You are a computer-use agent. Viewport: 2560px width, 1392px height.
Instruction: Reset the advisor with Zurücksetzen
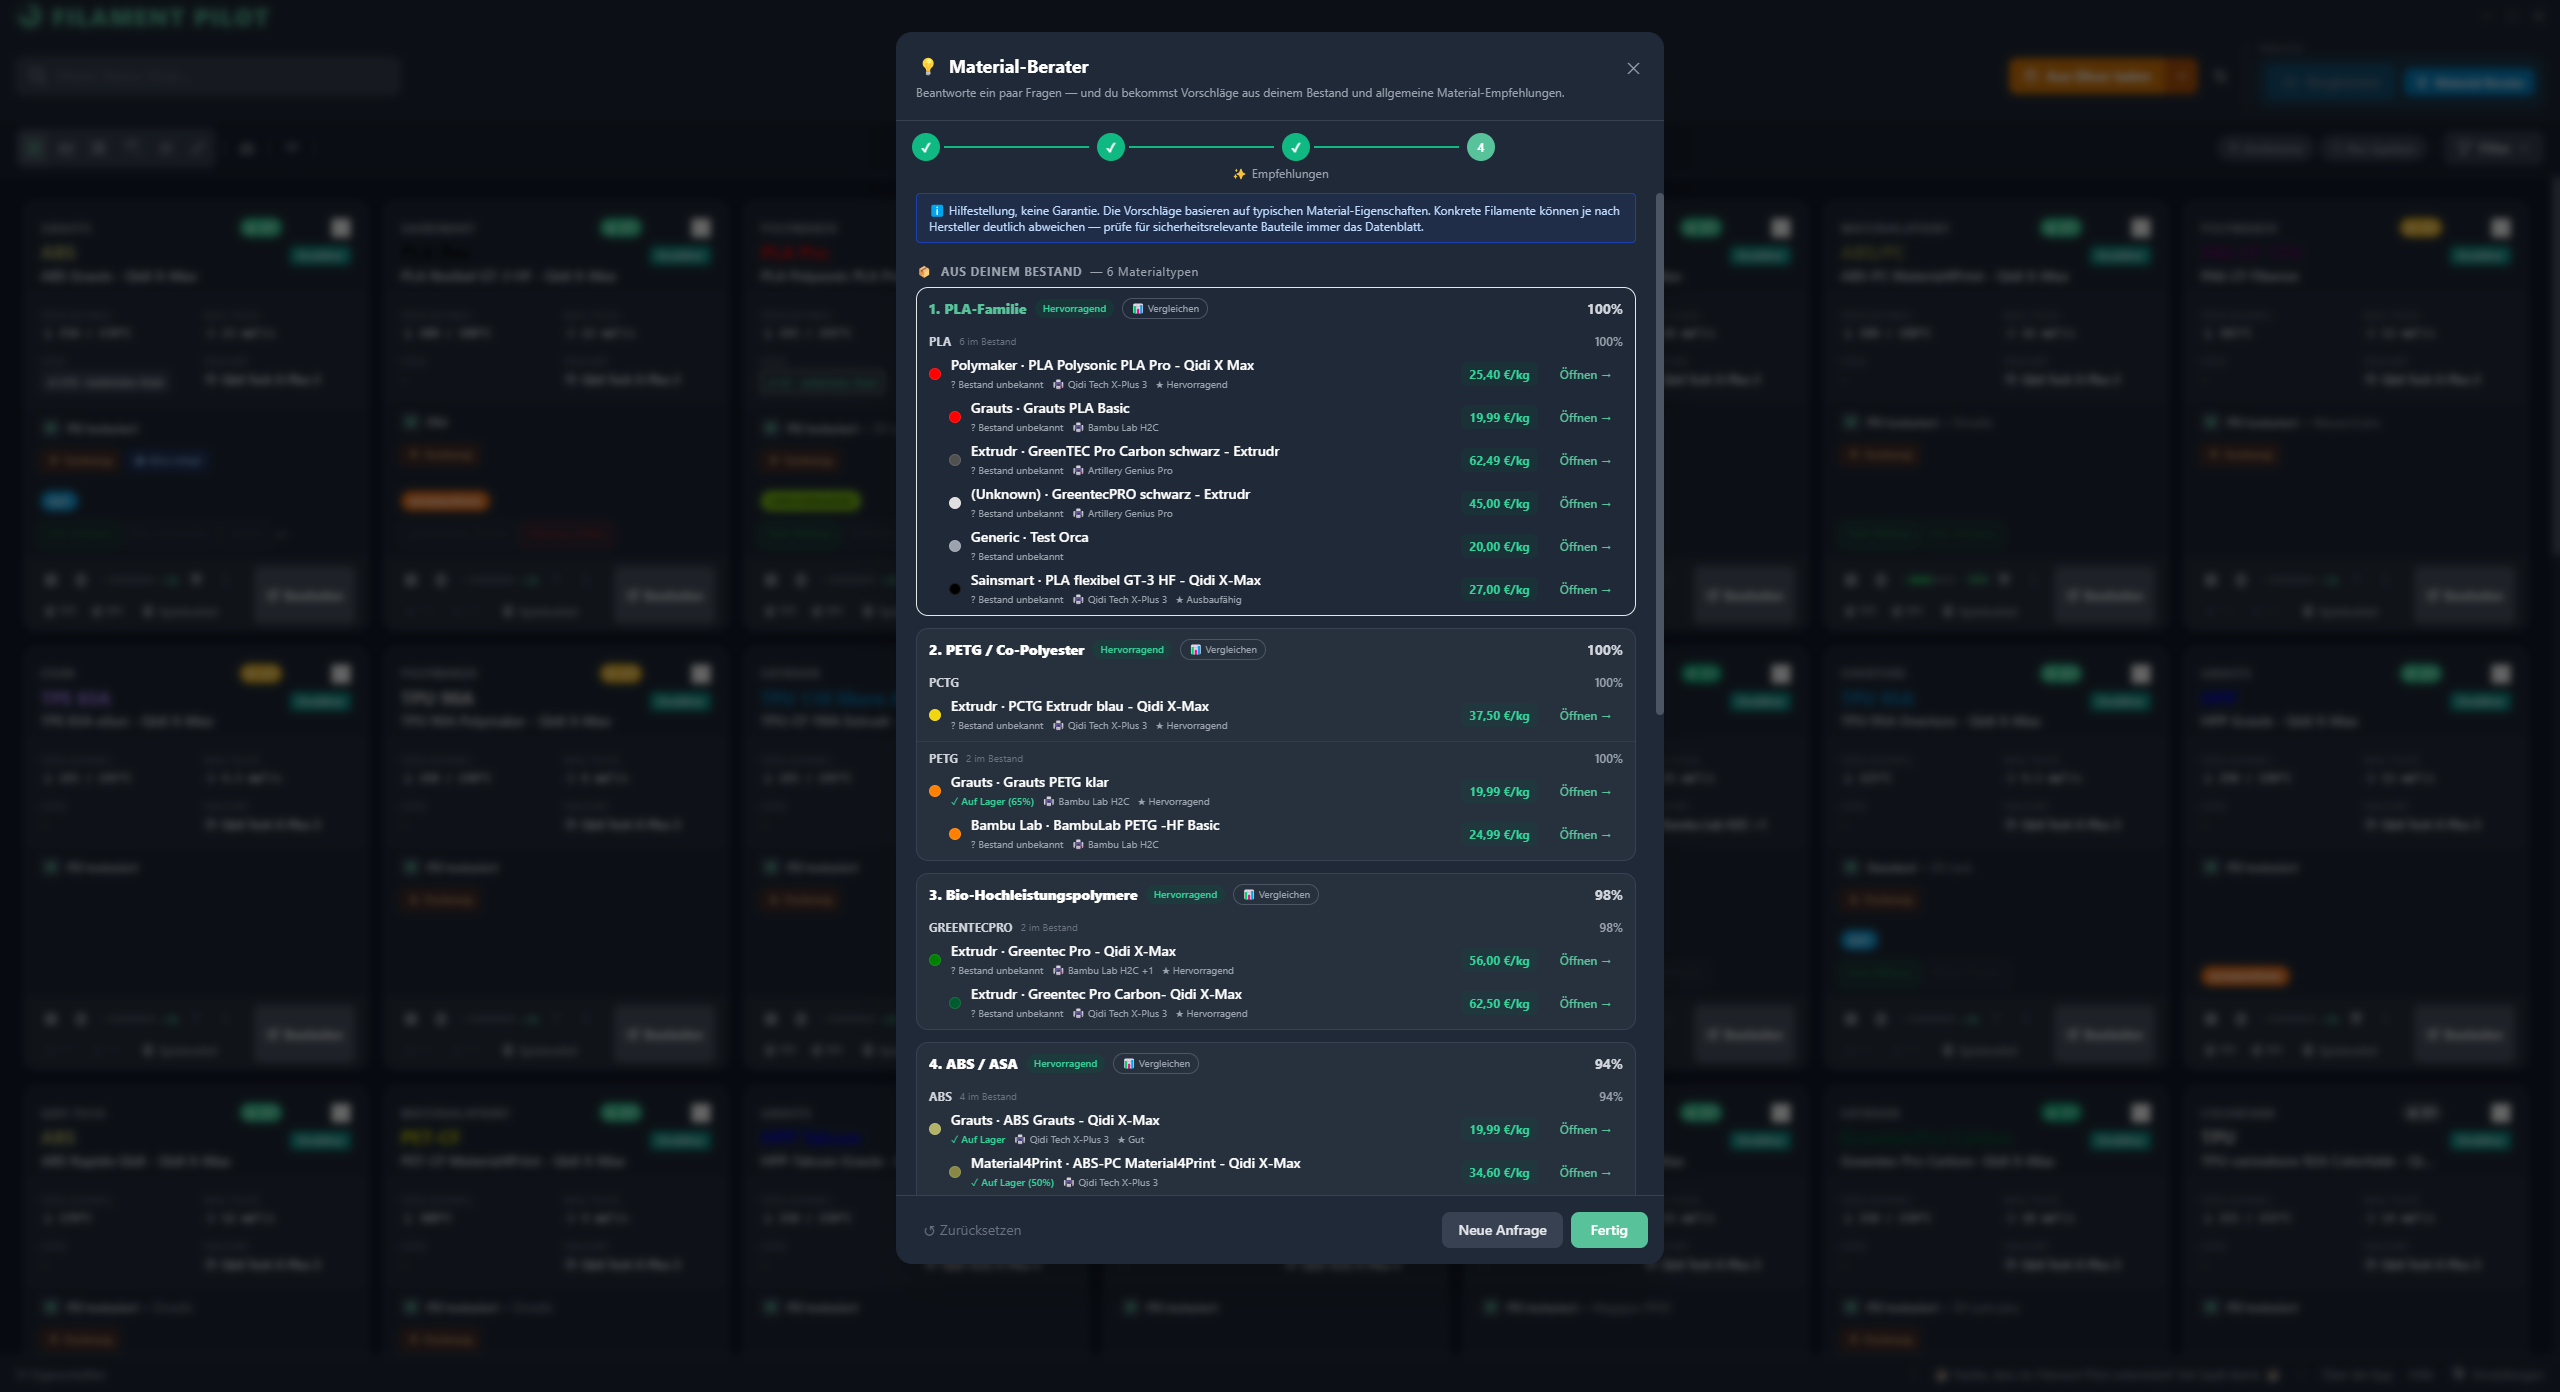click(972, 1231)
